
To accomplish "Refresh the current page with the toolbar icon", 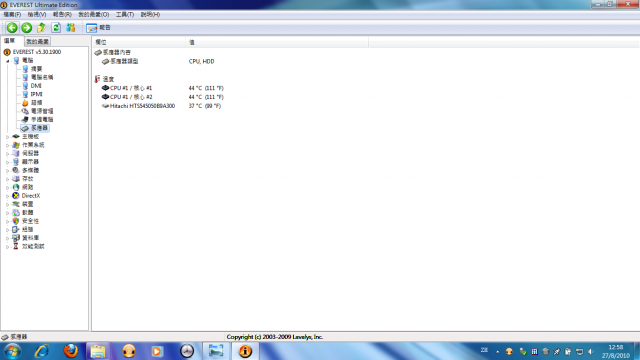I will pyautogui.click(x=56, y=28).
